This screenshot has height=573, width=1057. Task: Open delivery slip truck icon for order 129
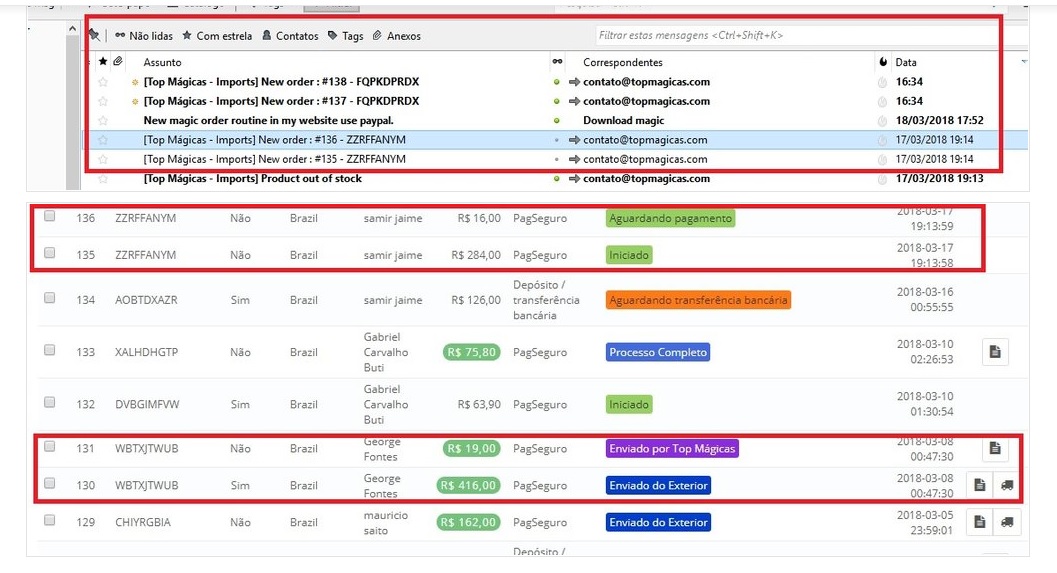tap(1007, 522)
